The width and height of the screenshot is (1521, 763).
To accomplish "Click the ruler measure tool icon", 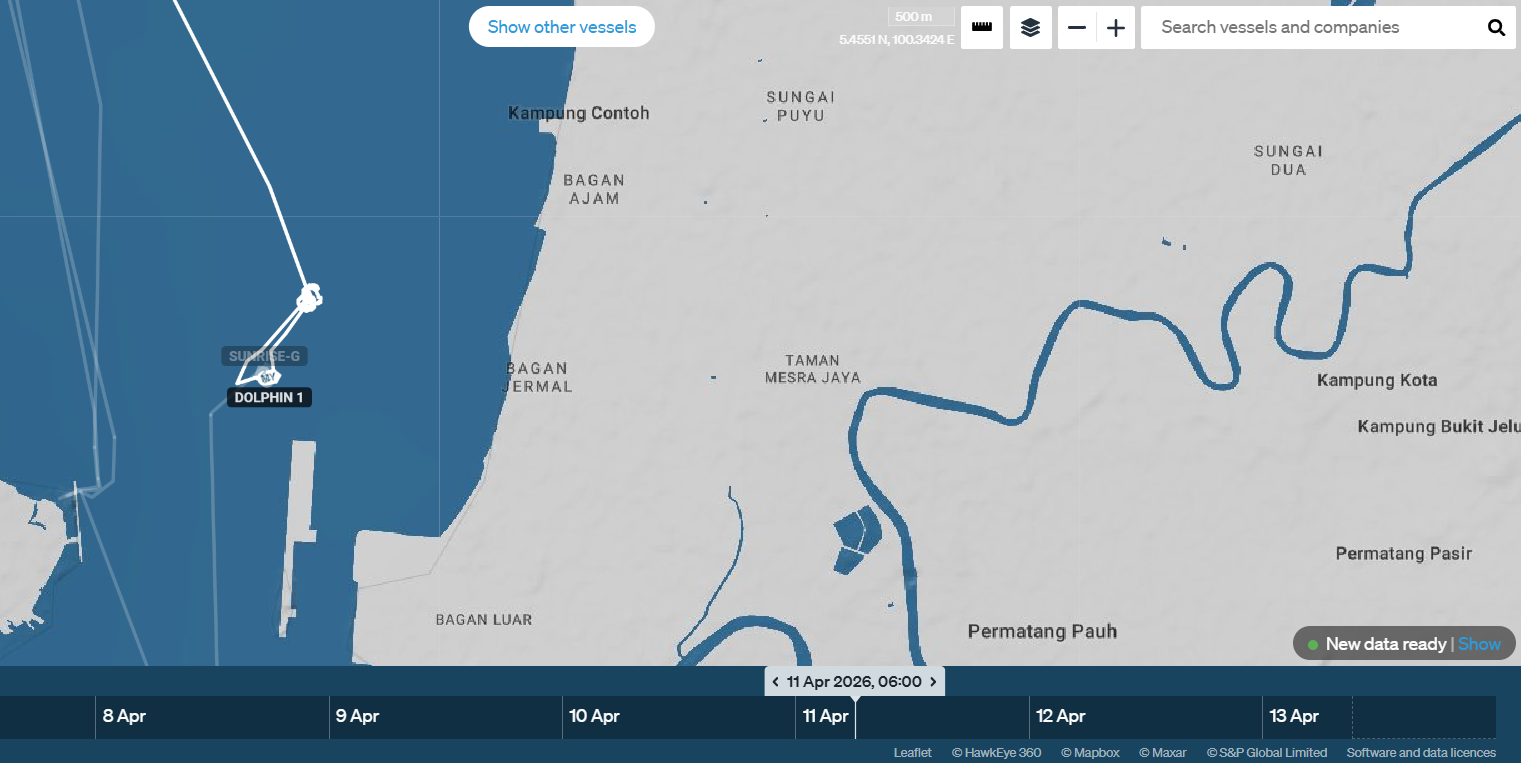I will click(982, 27).
